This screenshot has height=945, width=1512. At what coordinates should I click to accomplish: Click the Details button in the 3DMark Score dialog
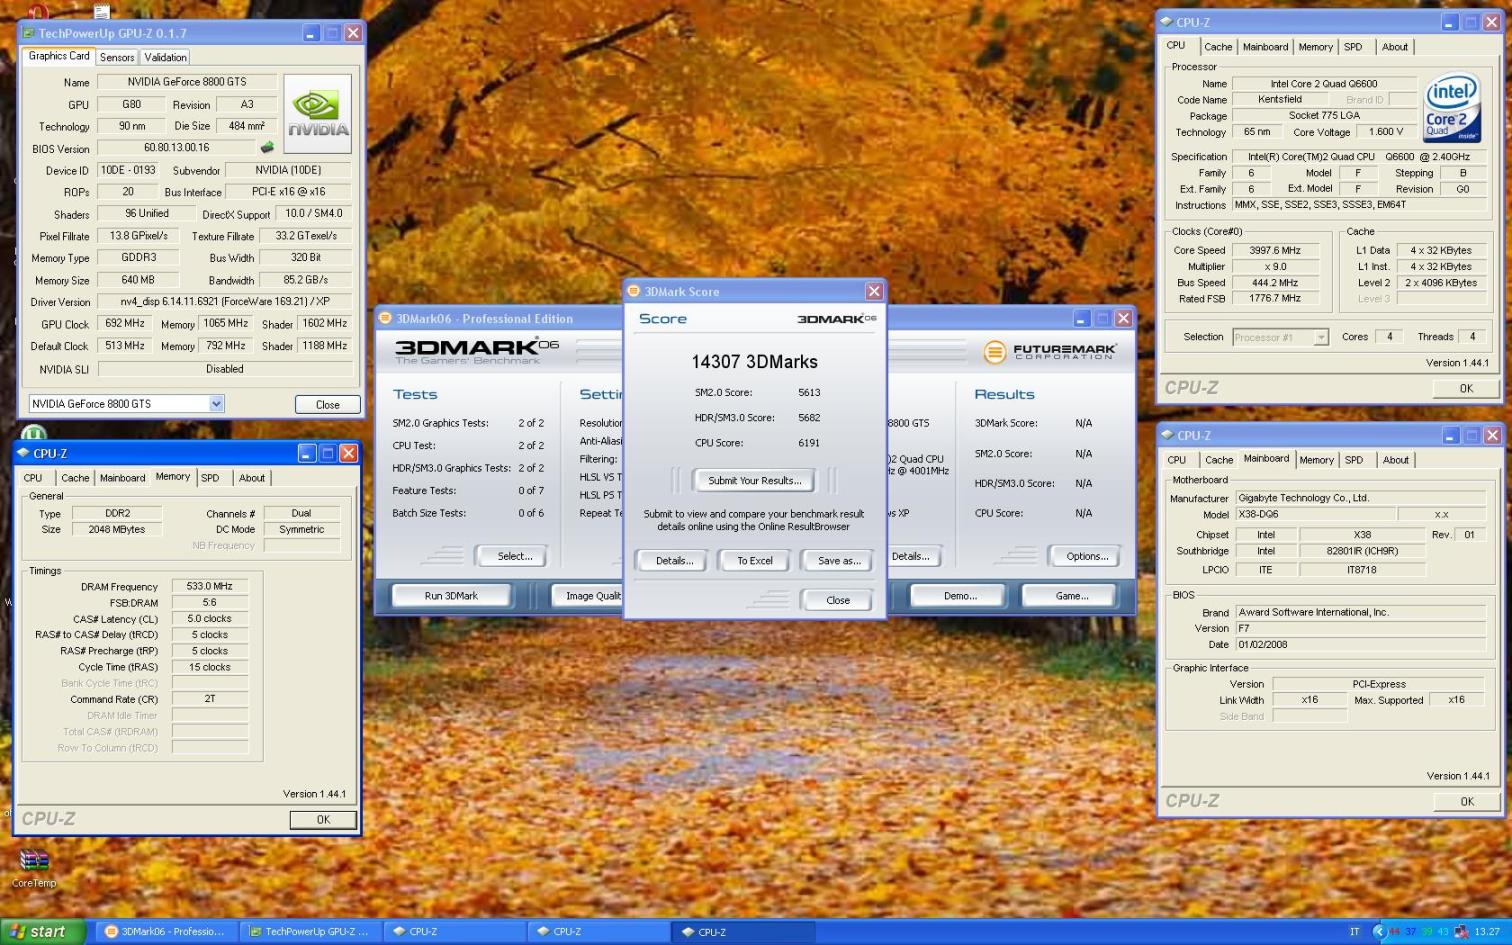674,561
